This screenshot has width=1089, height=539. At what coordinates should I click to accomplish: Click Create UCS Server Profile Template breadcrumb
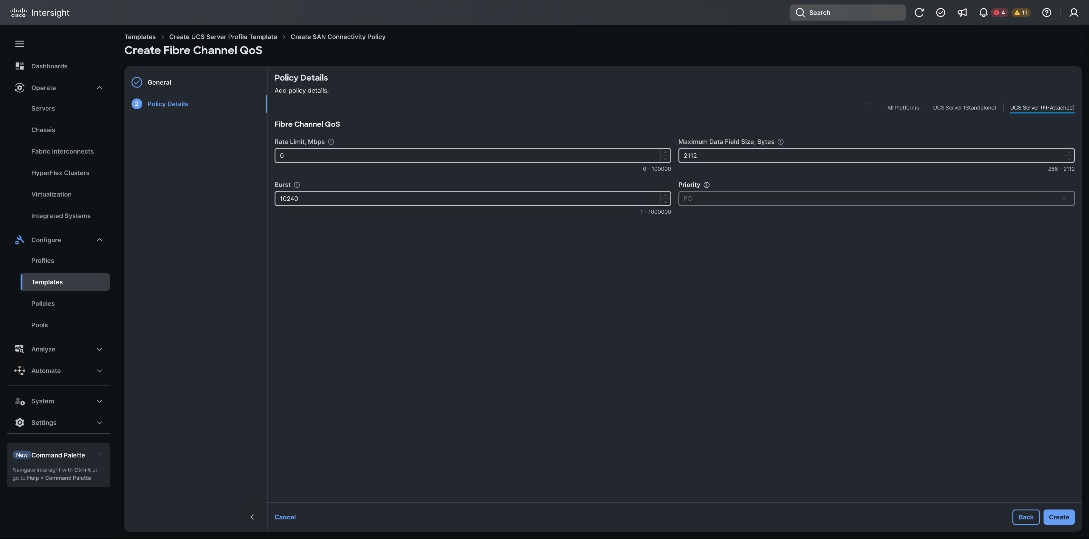[x=223, y=37]
